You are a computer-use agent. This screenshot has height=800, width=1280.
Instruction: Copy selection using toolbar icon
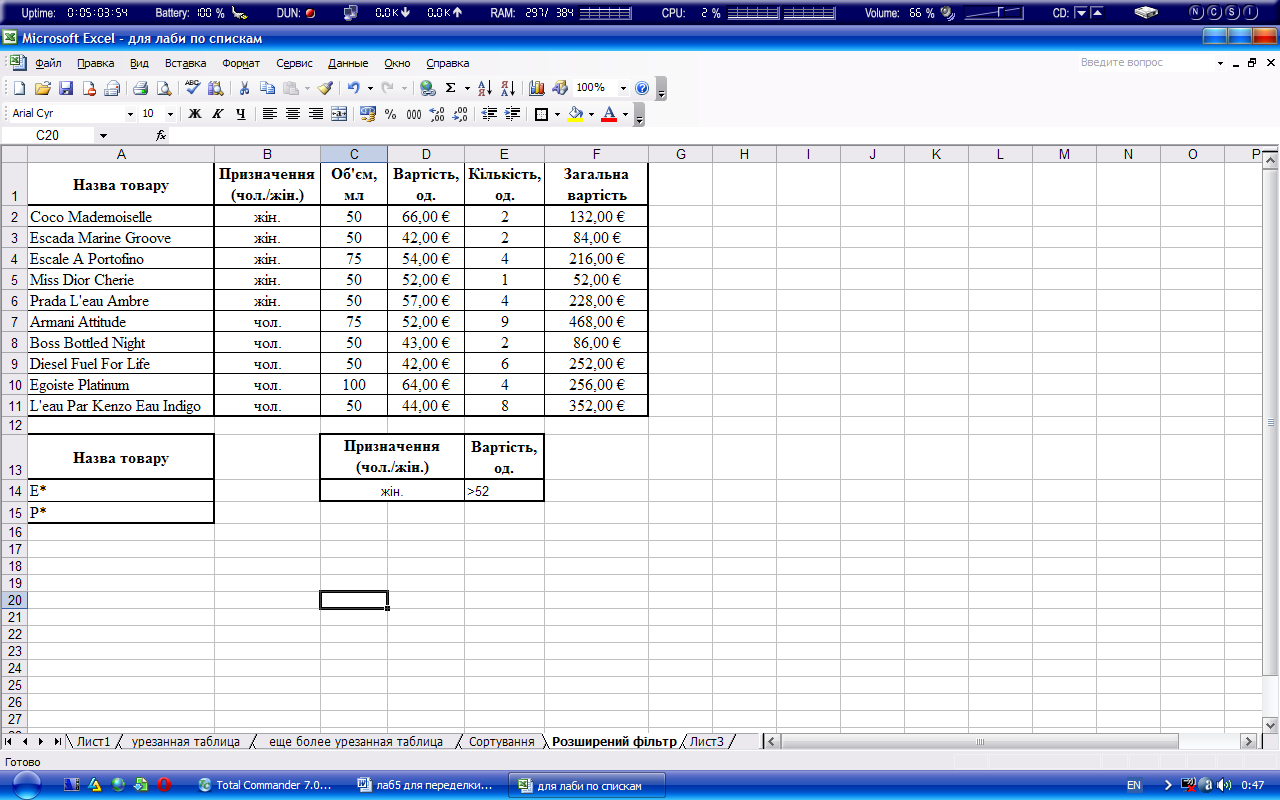point(267,88)
